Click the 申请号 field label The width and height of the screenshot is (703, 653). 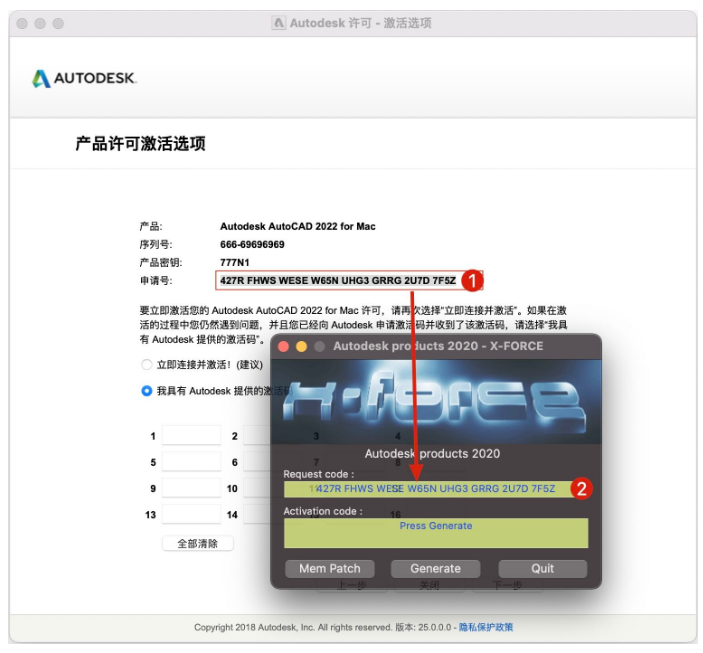(156, 281)
